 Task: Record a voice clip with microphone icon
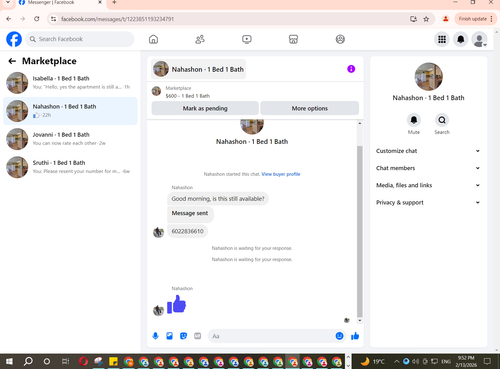tap(155, 336)
